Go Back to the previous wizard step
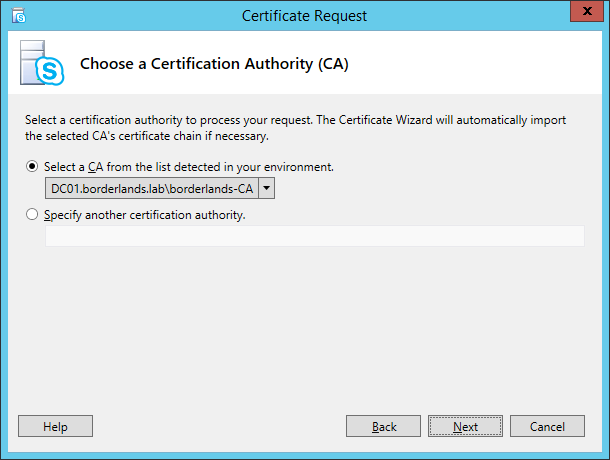Image resolution: width=610 pixels, height=460 pixels. [x=383, y=426]
